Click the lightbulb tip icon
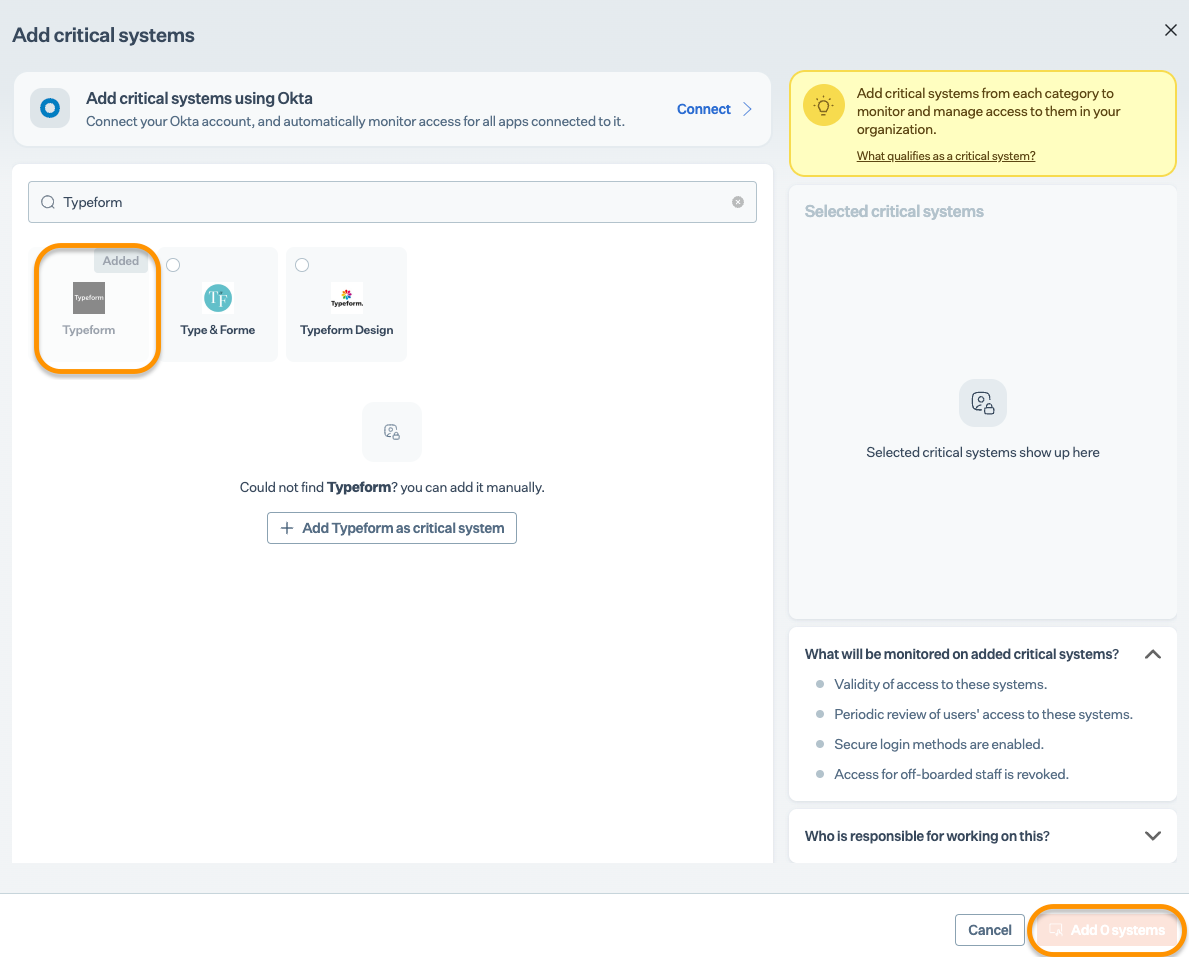Viewport: 1189px width, 957px height. point(824,105)
